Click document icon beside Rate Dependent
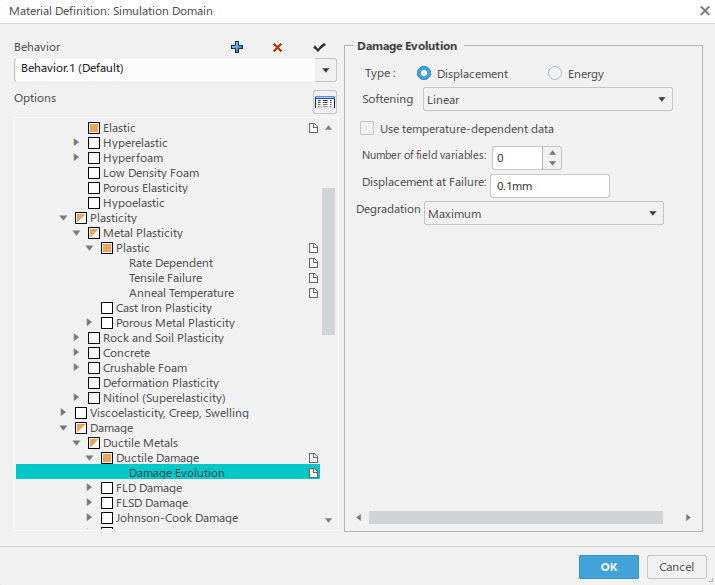 coord(313,263)
